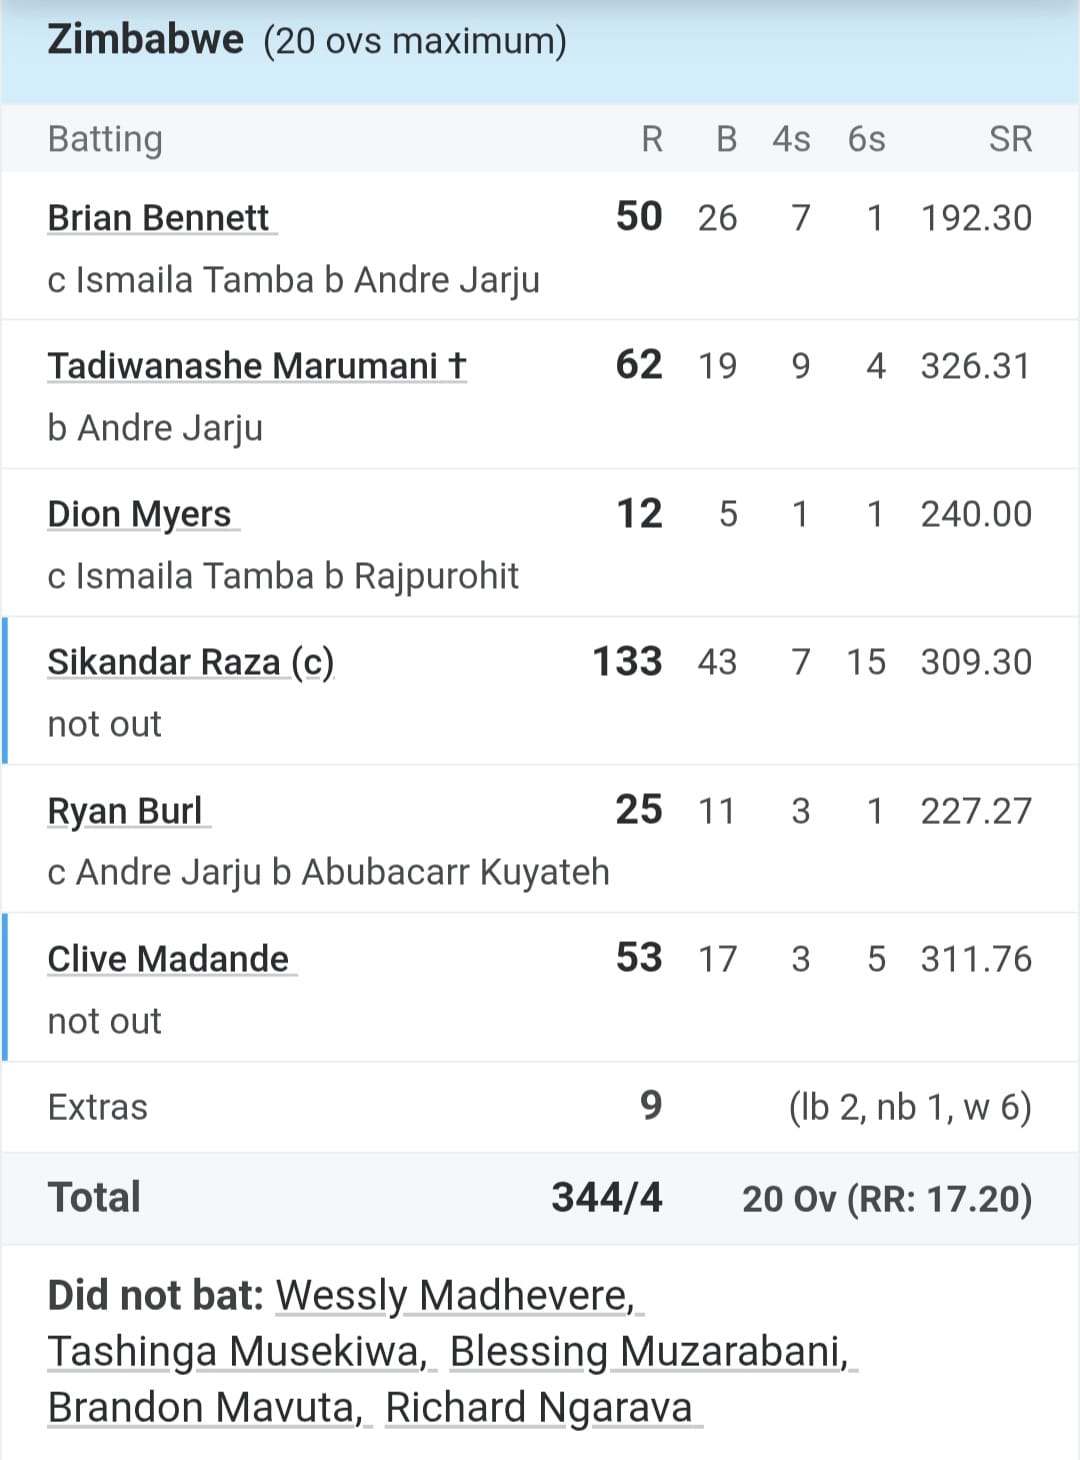Open Brian Bennett's player profile
The height and width of the screenshot is (1460, 1080).
click(159, 218)
